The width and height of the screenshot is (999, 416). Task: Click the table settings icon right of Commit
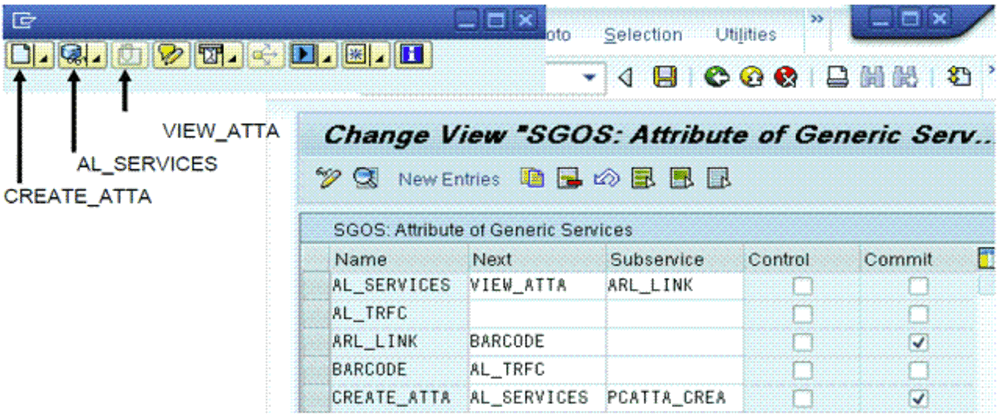point(987,259)
